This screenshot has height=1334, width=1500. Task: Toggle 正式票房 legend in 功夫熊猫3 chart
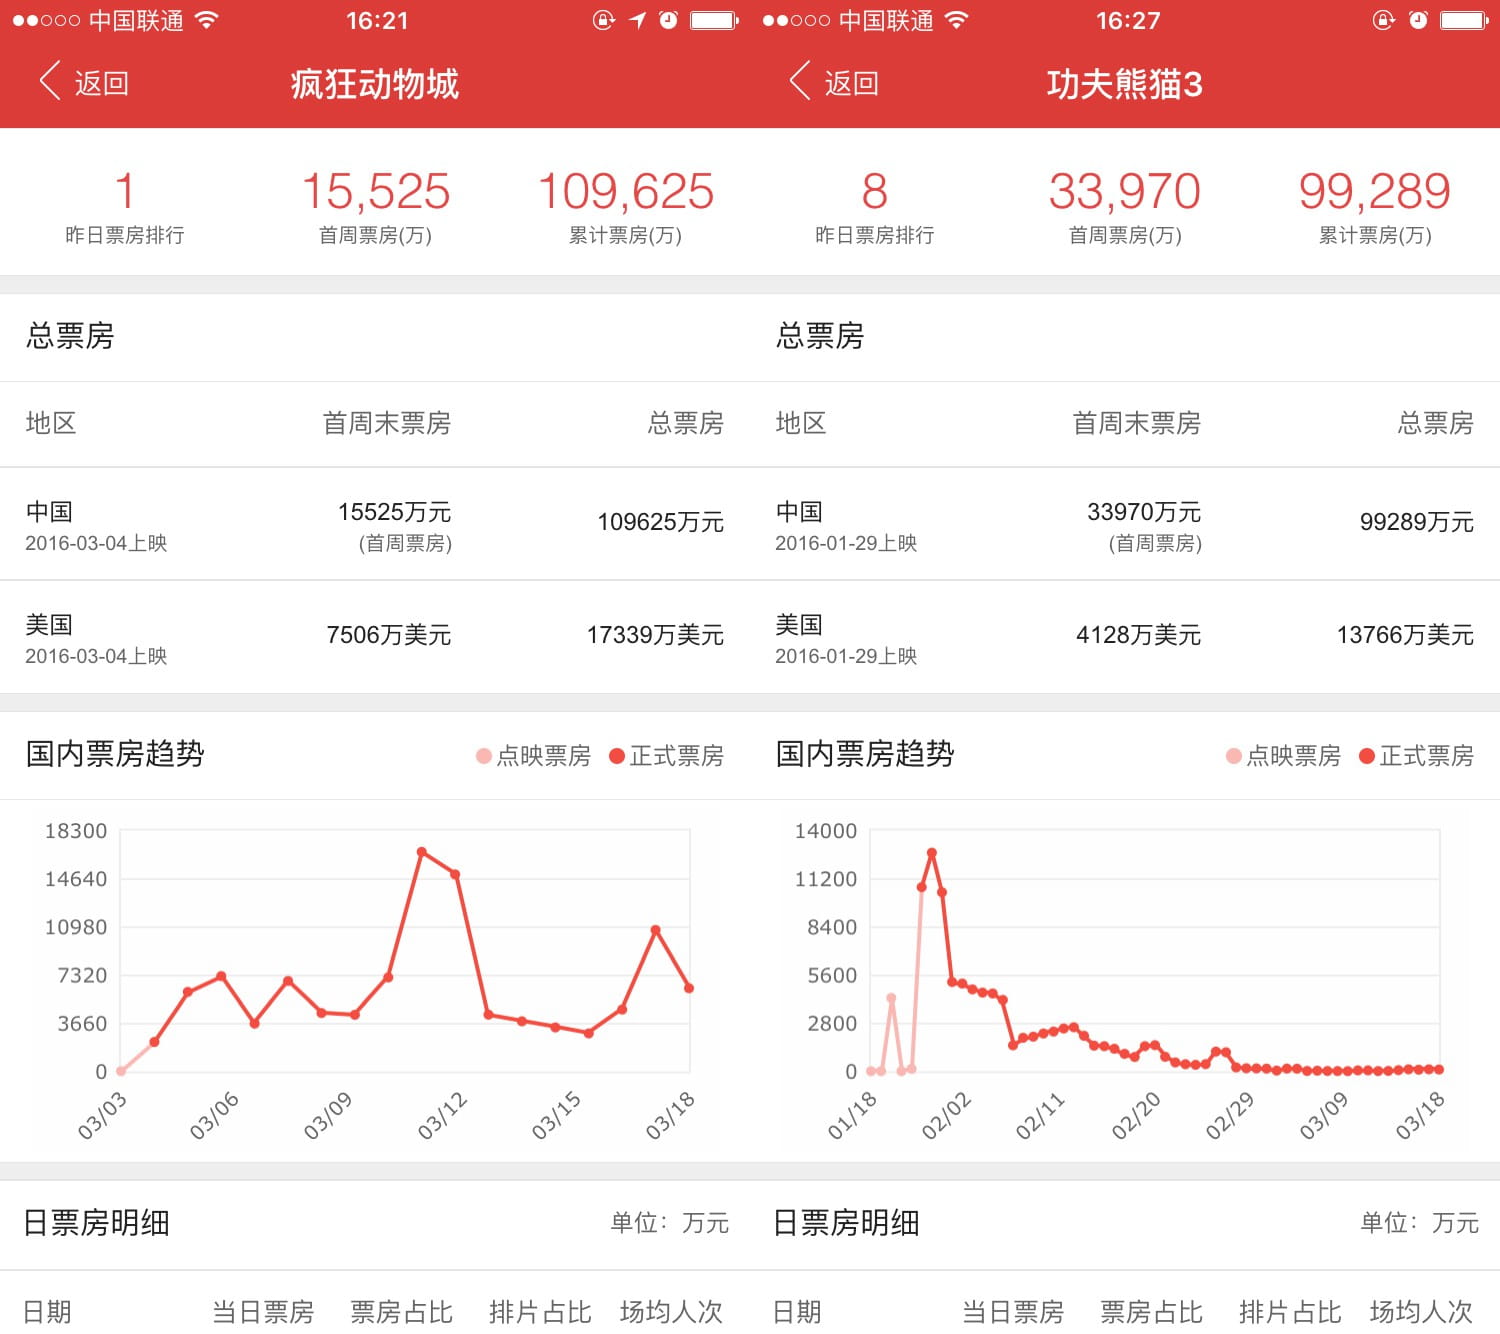pos(1416,756)
